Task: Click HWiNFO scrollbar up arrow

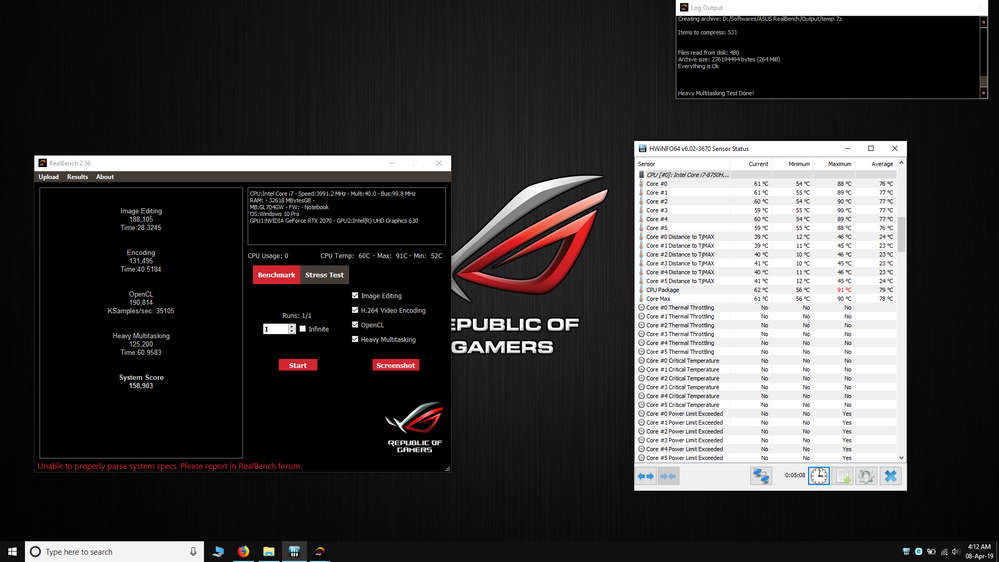Action: pyautogui.click(x=901, y=164)
